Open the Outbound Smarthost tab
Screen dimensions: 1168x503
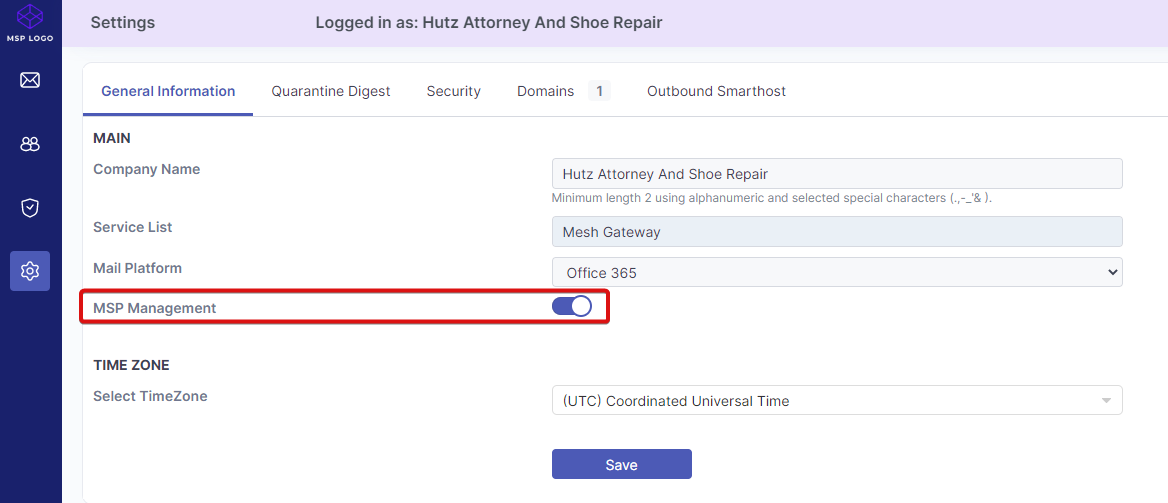point(716,91)
